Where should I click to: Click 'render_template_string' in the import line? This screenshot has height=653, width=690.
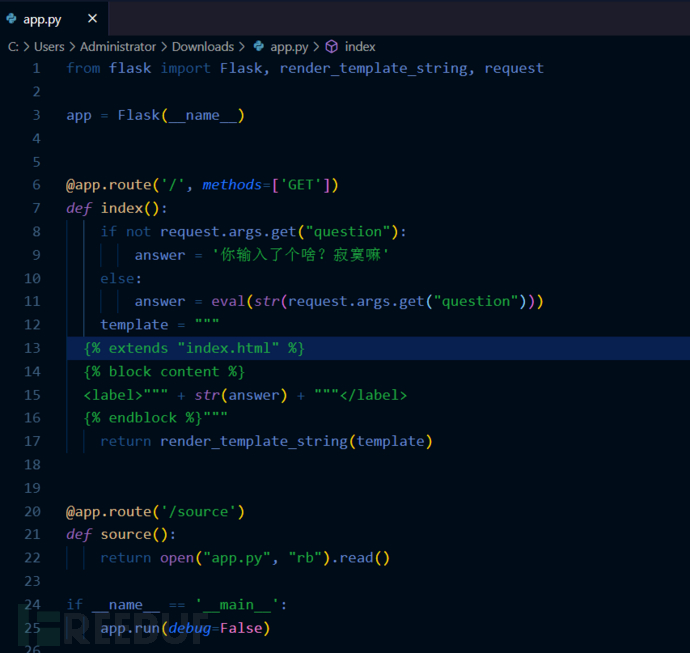coord(374,68)
